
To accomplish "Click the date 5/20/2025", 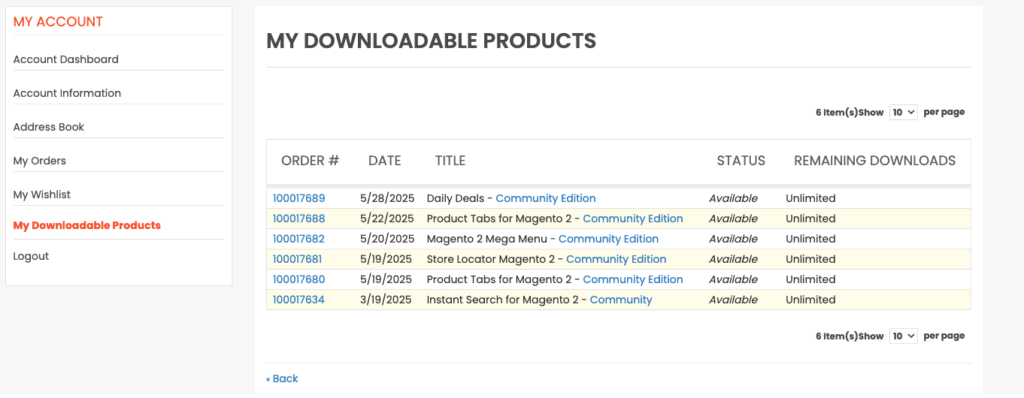I will [x=387, y=239].
